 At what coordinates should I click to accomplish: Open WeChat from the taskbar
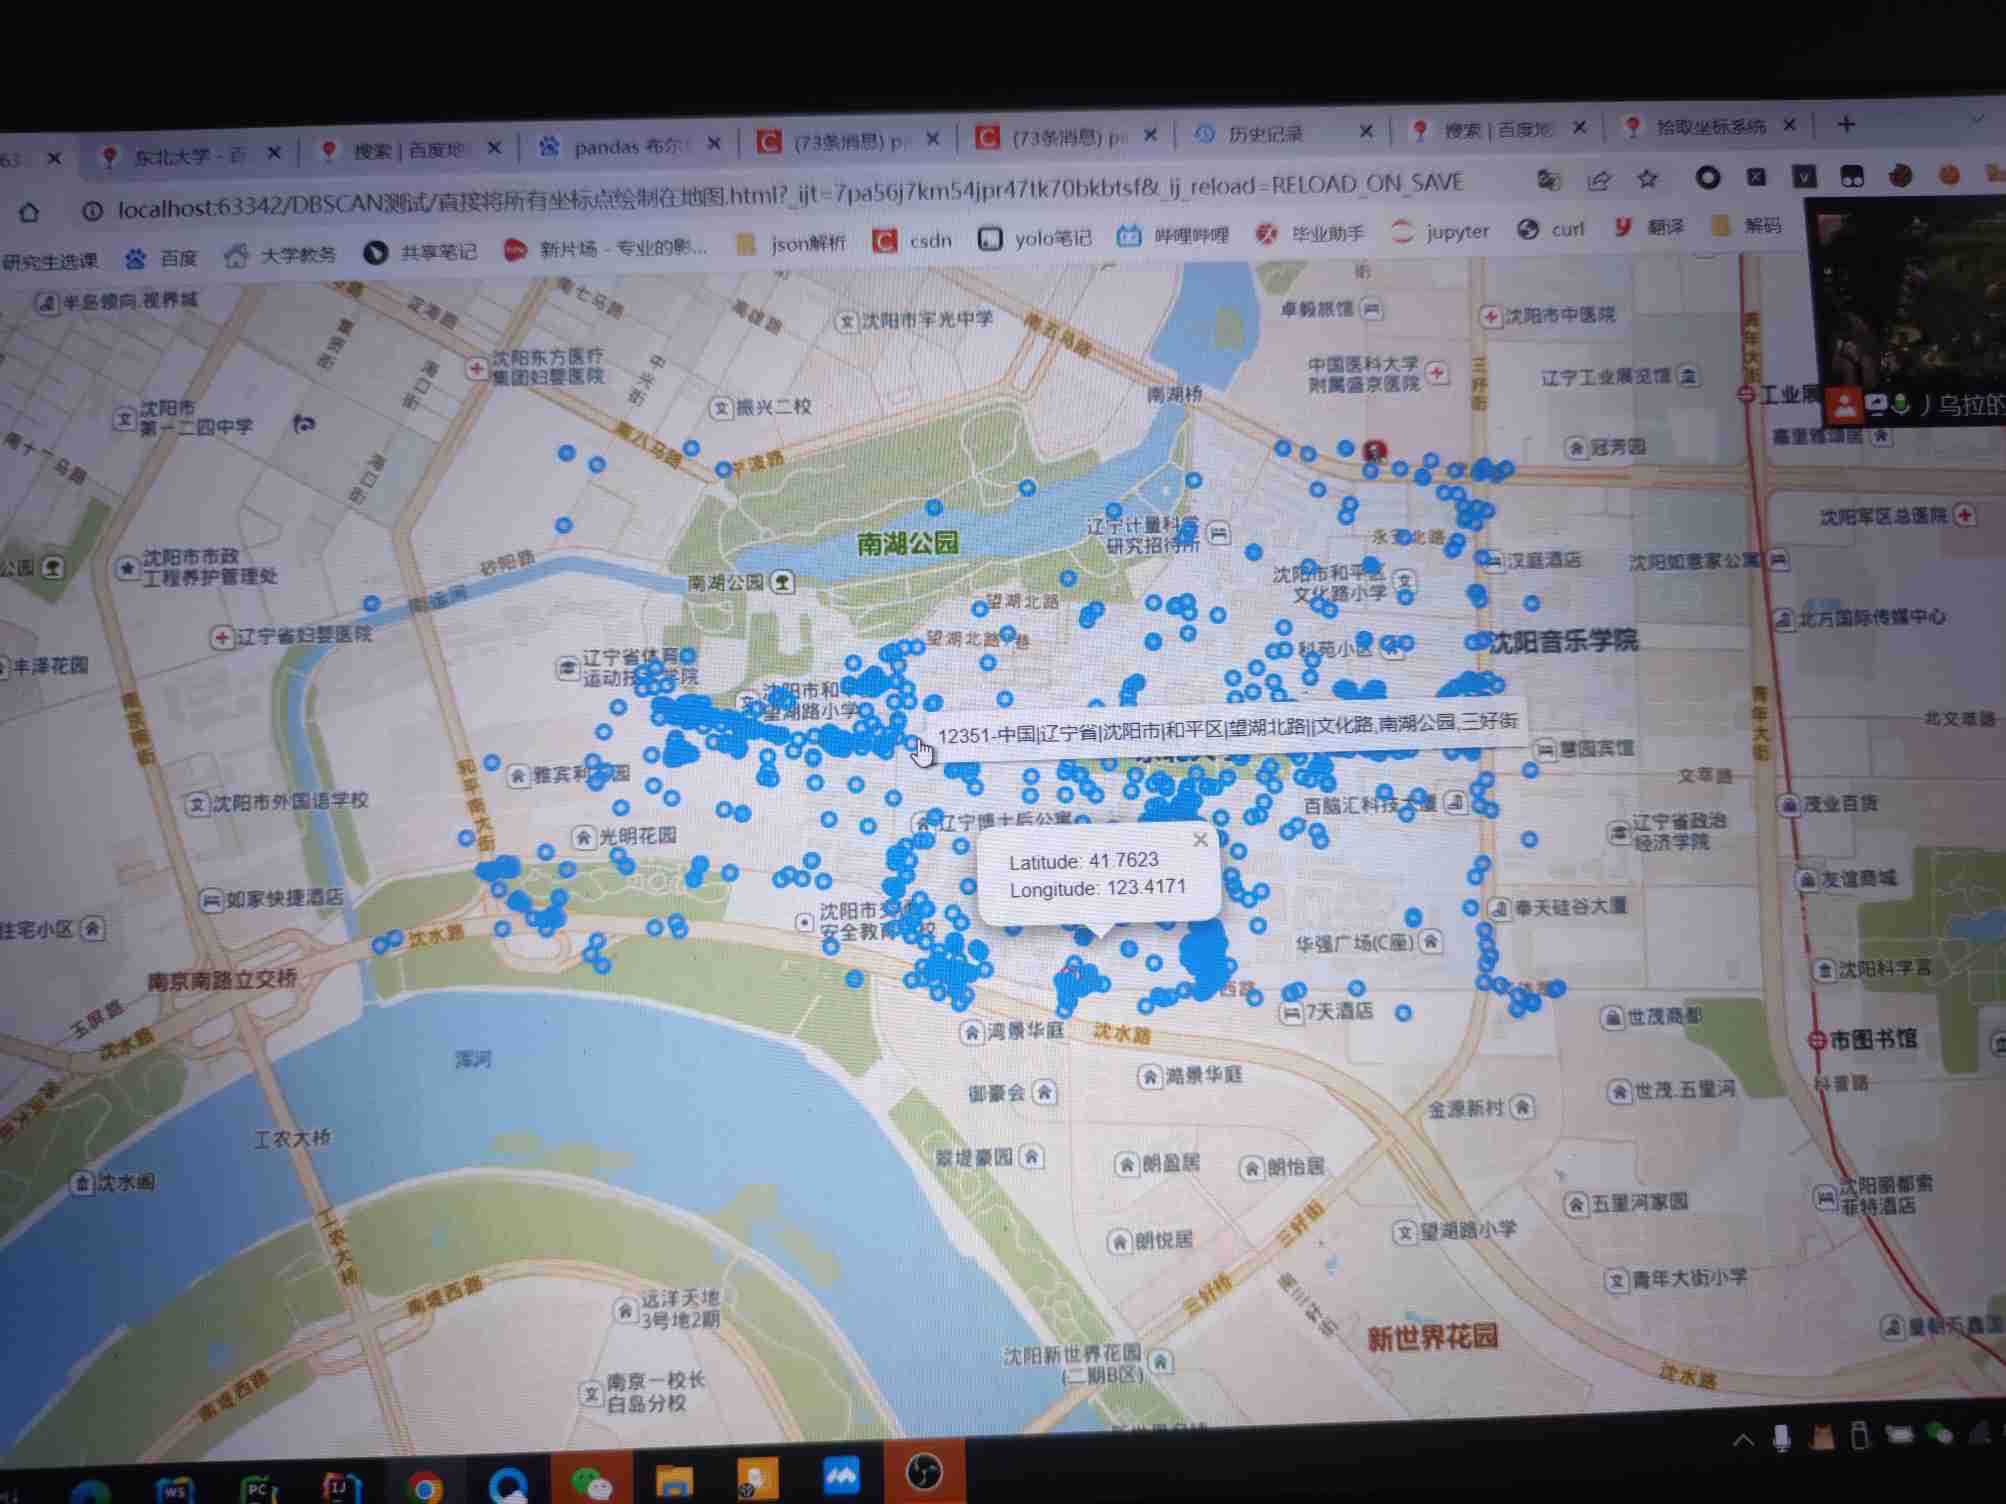click(592, 1482)
